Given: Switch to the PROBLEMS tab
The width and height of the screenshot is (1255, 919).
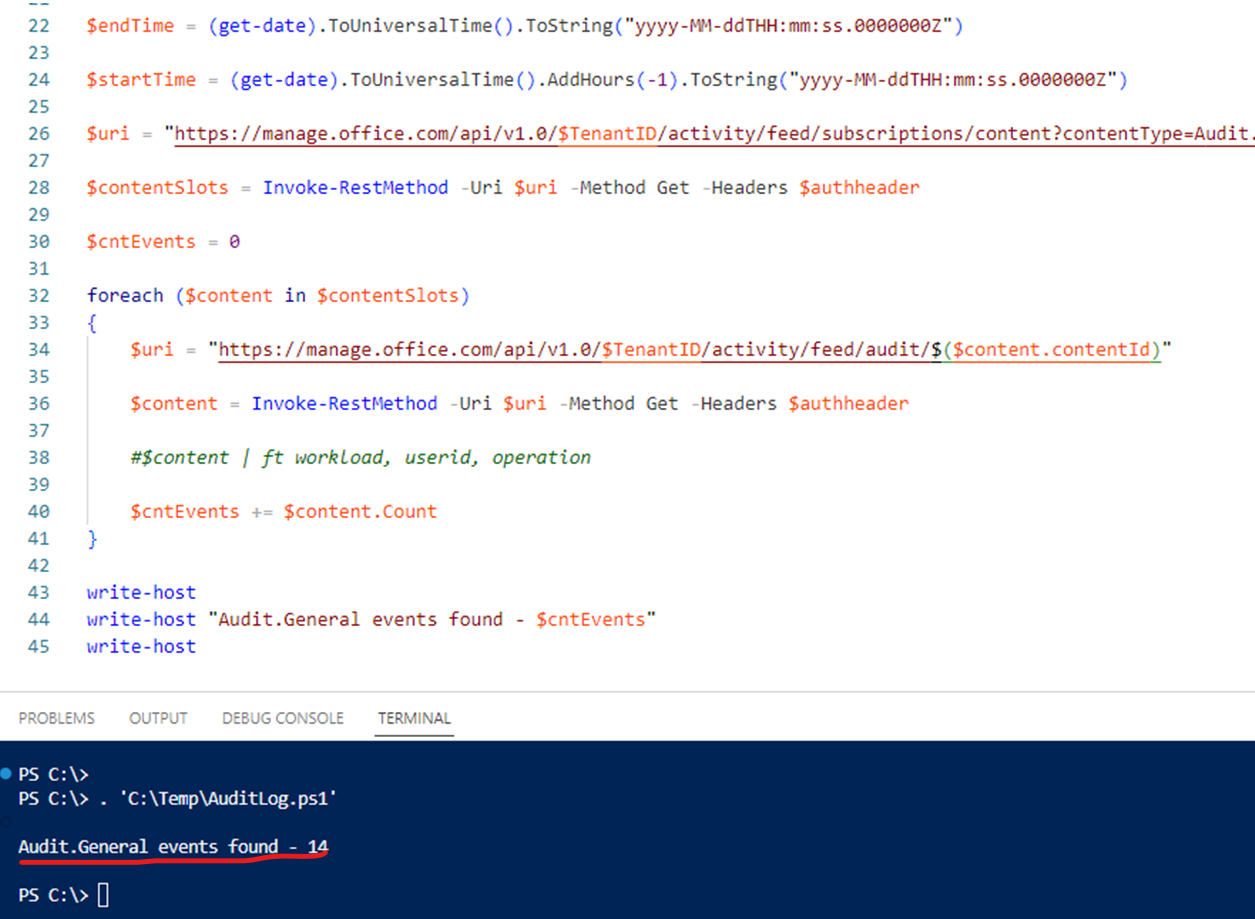Looking at the screenshot, I should [56, 718].
